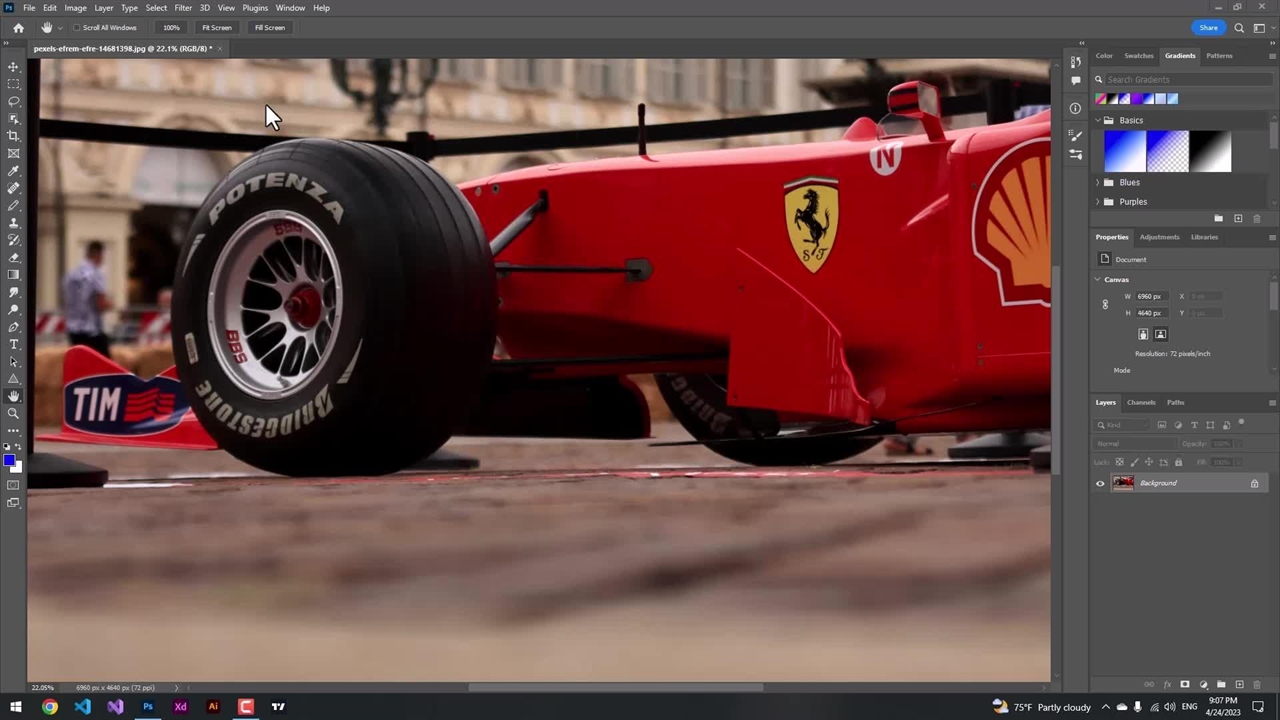Create a new layer group folder icon
1280x720 pixels.
(1221, 685)
